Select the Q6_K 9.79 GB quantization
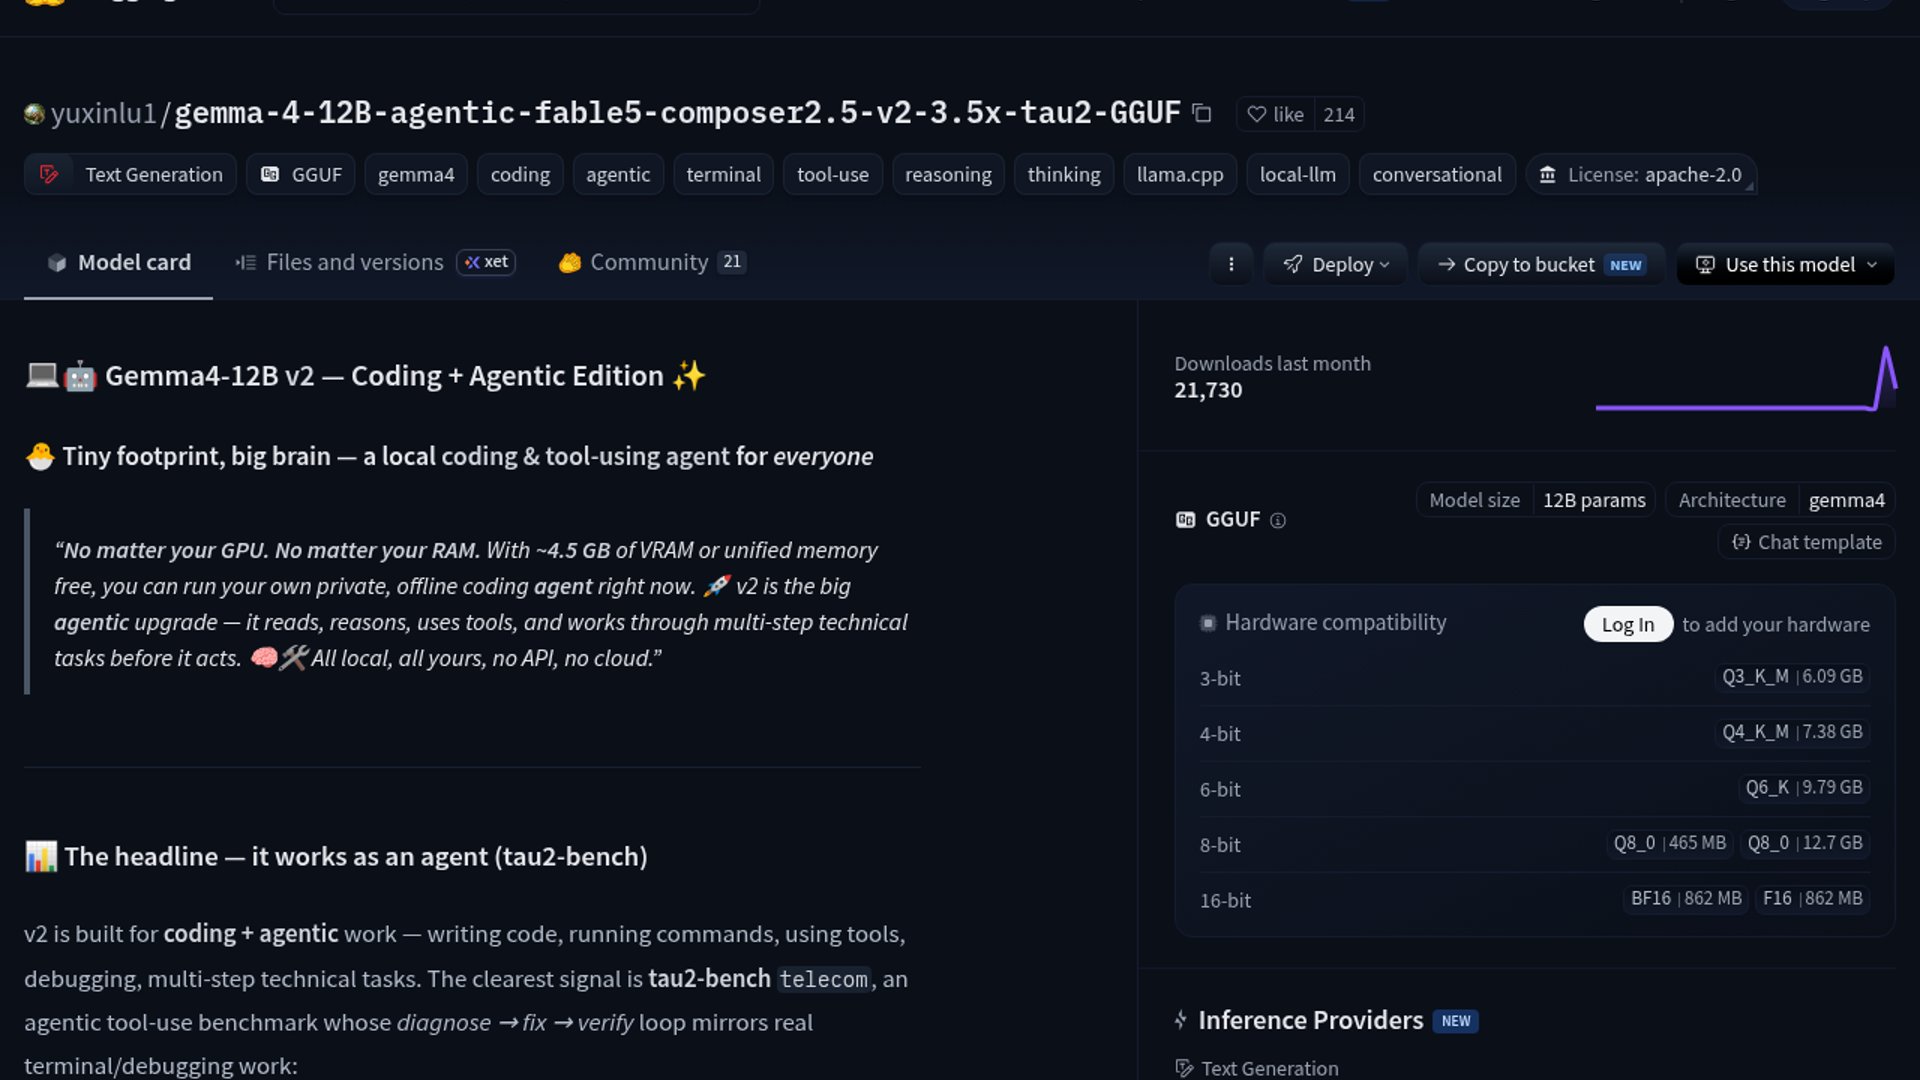The height and width of the screenshot is (1080, 1920). (1804, 787)
